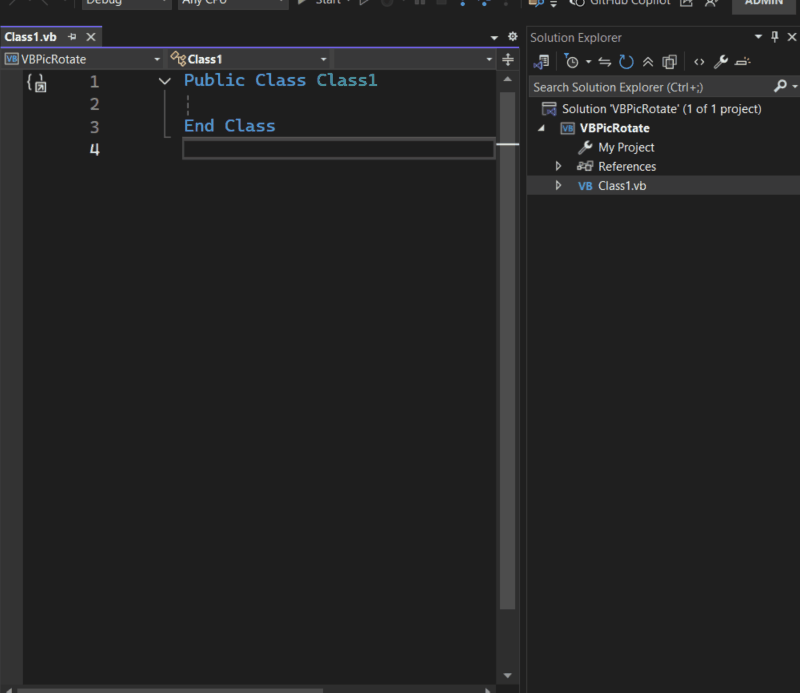Collapse the Public Class Class1 outlining chevron
Image resolution: width=800 pixels, height=693 pixels.
pos(164,81)
